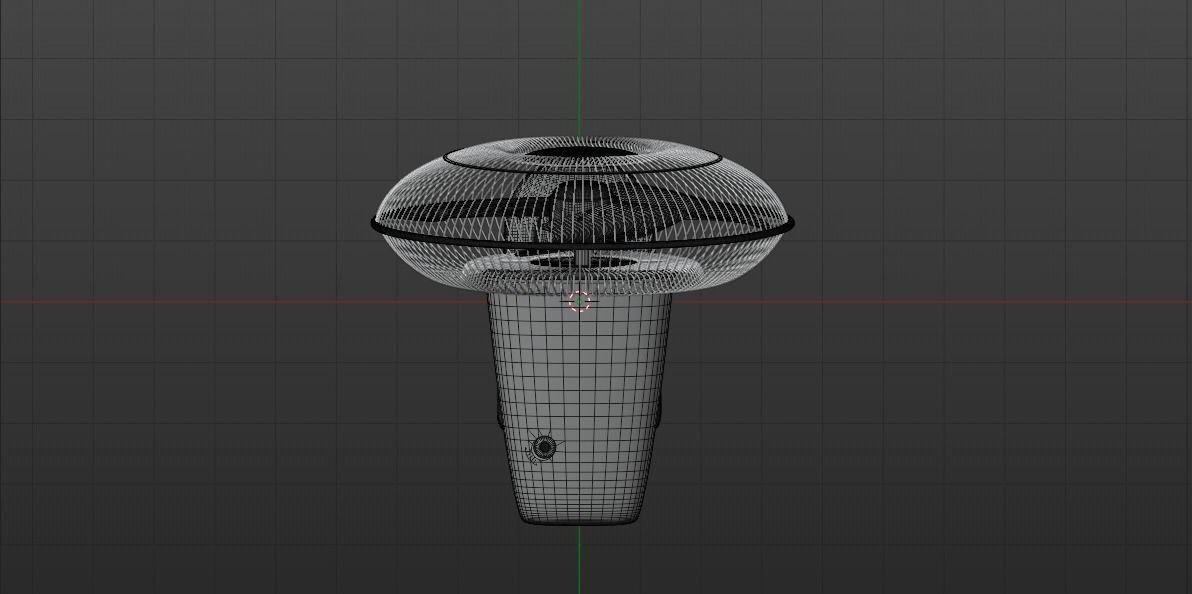The height and width of the screenshot is (594, 1192).
Task: Select the domed wireframe shade on top
Action: point(582,215)
